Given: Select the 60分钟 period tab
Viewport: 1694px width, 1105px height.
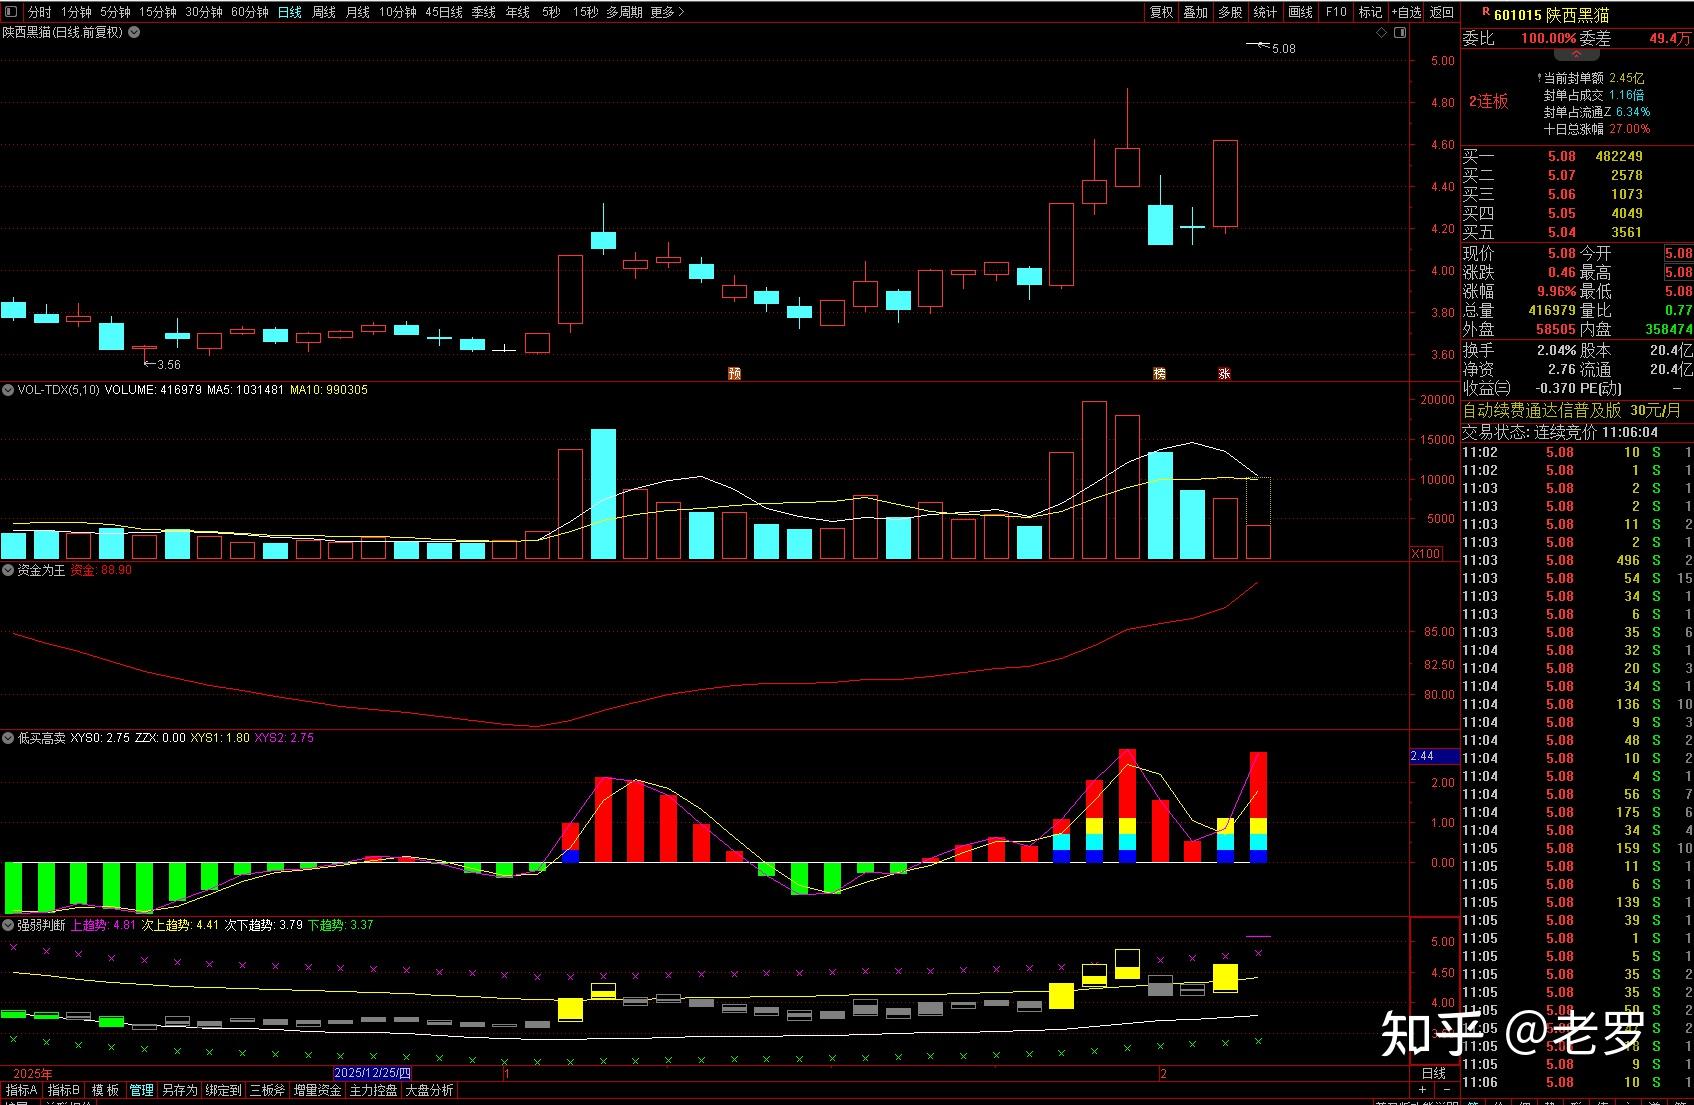Looking at the screenshot, I should [x=249, y=12].
